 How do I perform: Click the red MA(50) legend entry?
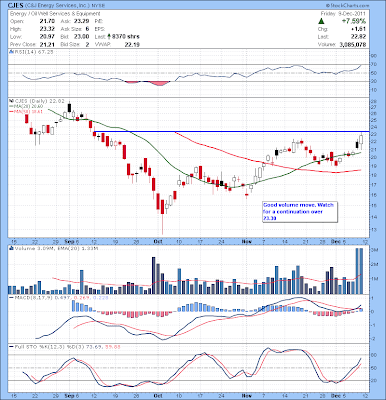(26, 112)
